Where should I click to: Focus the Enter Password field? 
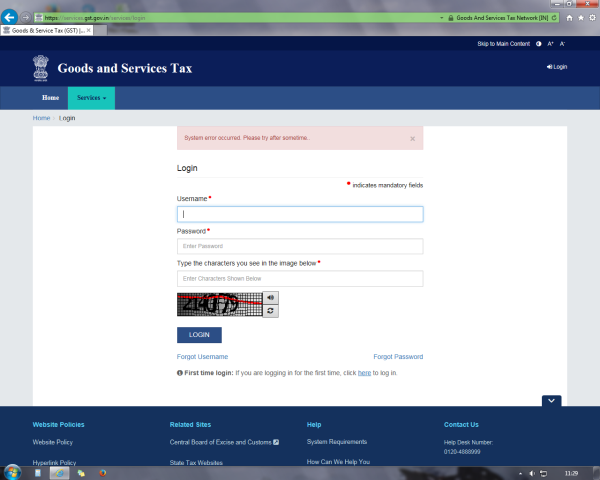click(x=300, y=246)
